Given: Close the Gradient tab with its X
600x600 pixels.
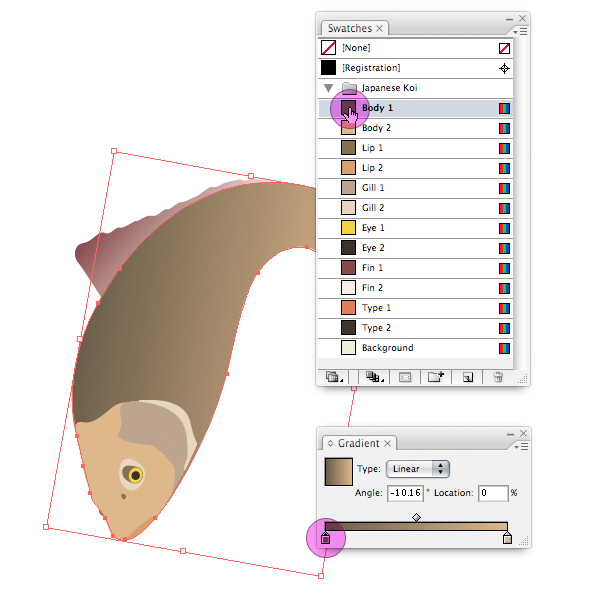Looking at the screenshot, I should (x=387, y=443).
